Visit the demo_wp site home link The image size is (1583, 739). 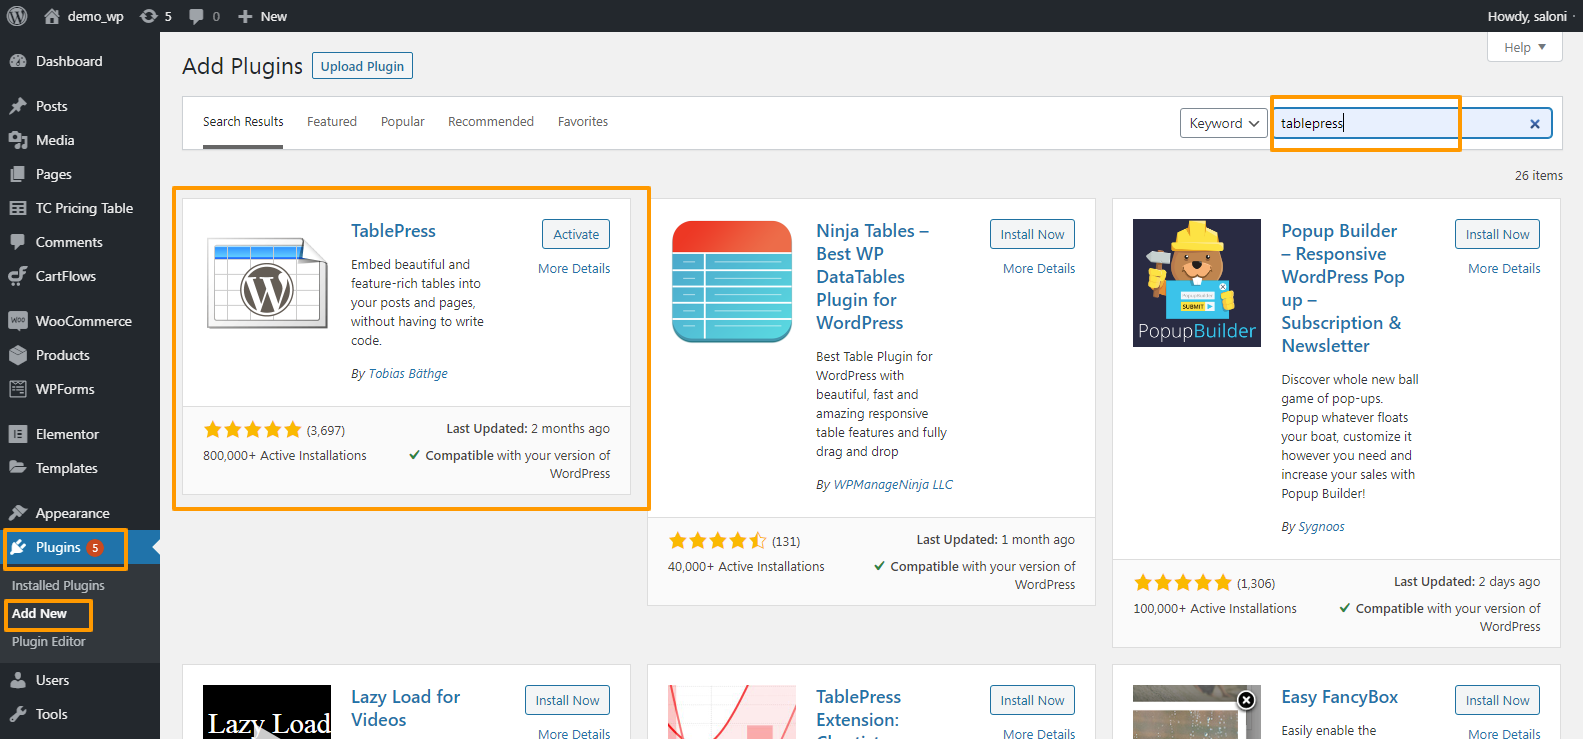pos(84,16)
